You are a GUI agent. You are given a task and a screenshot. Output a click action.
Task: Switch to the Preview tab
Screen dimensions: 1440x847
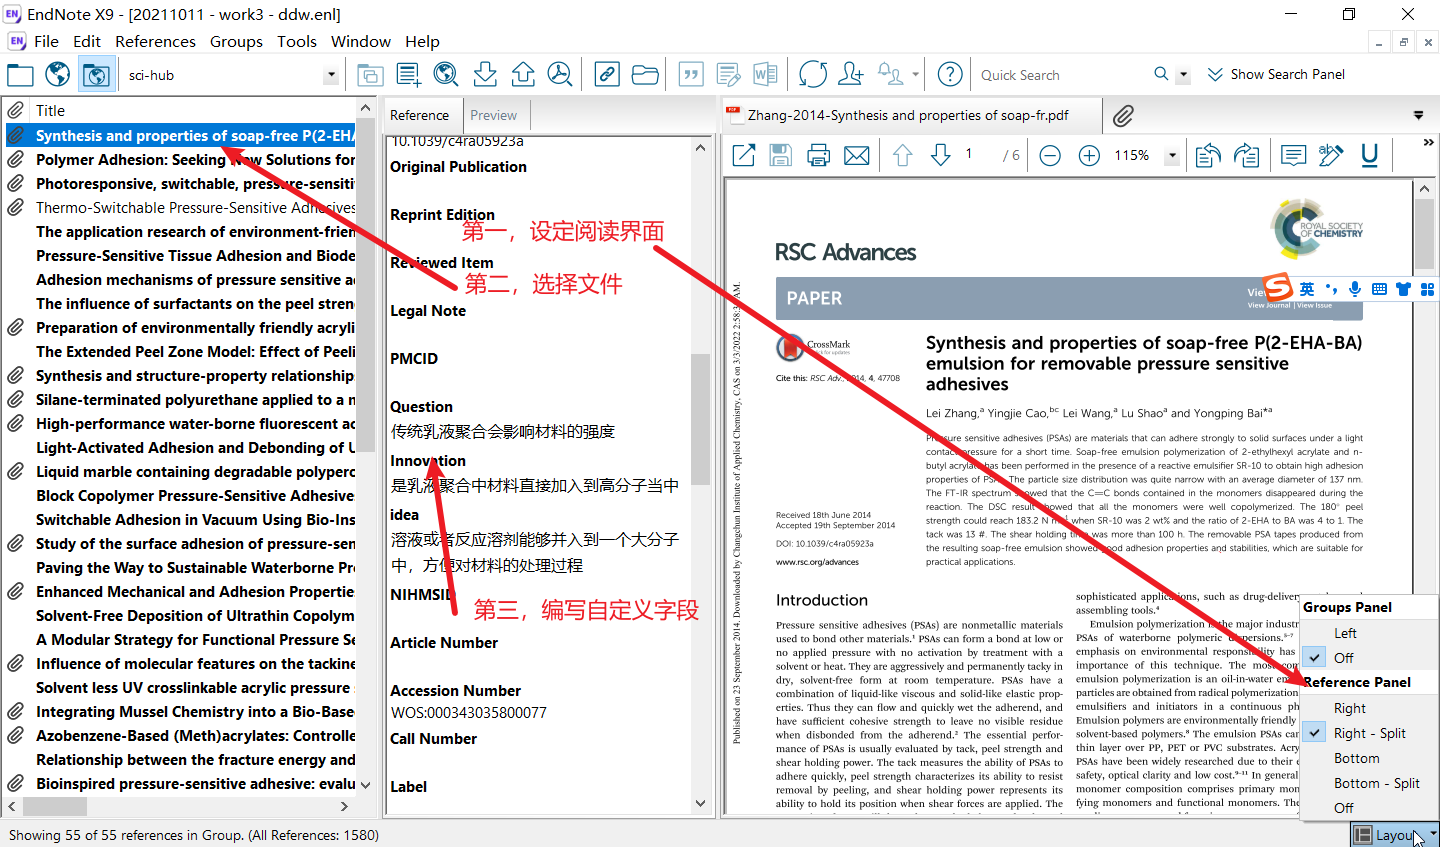[x=493, y=115]
